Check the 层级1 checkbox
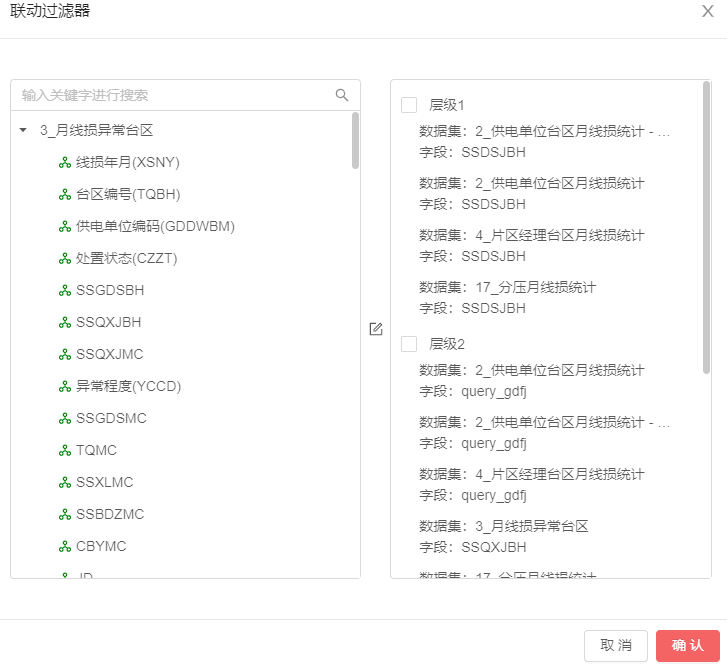Viewport: 727px width, 669px height. [409, 105]
